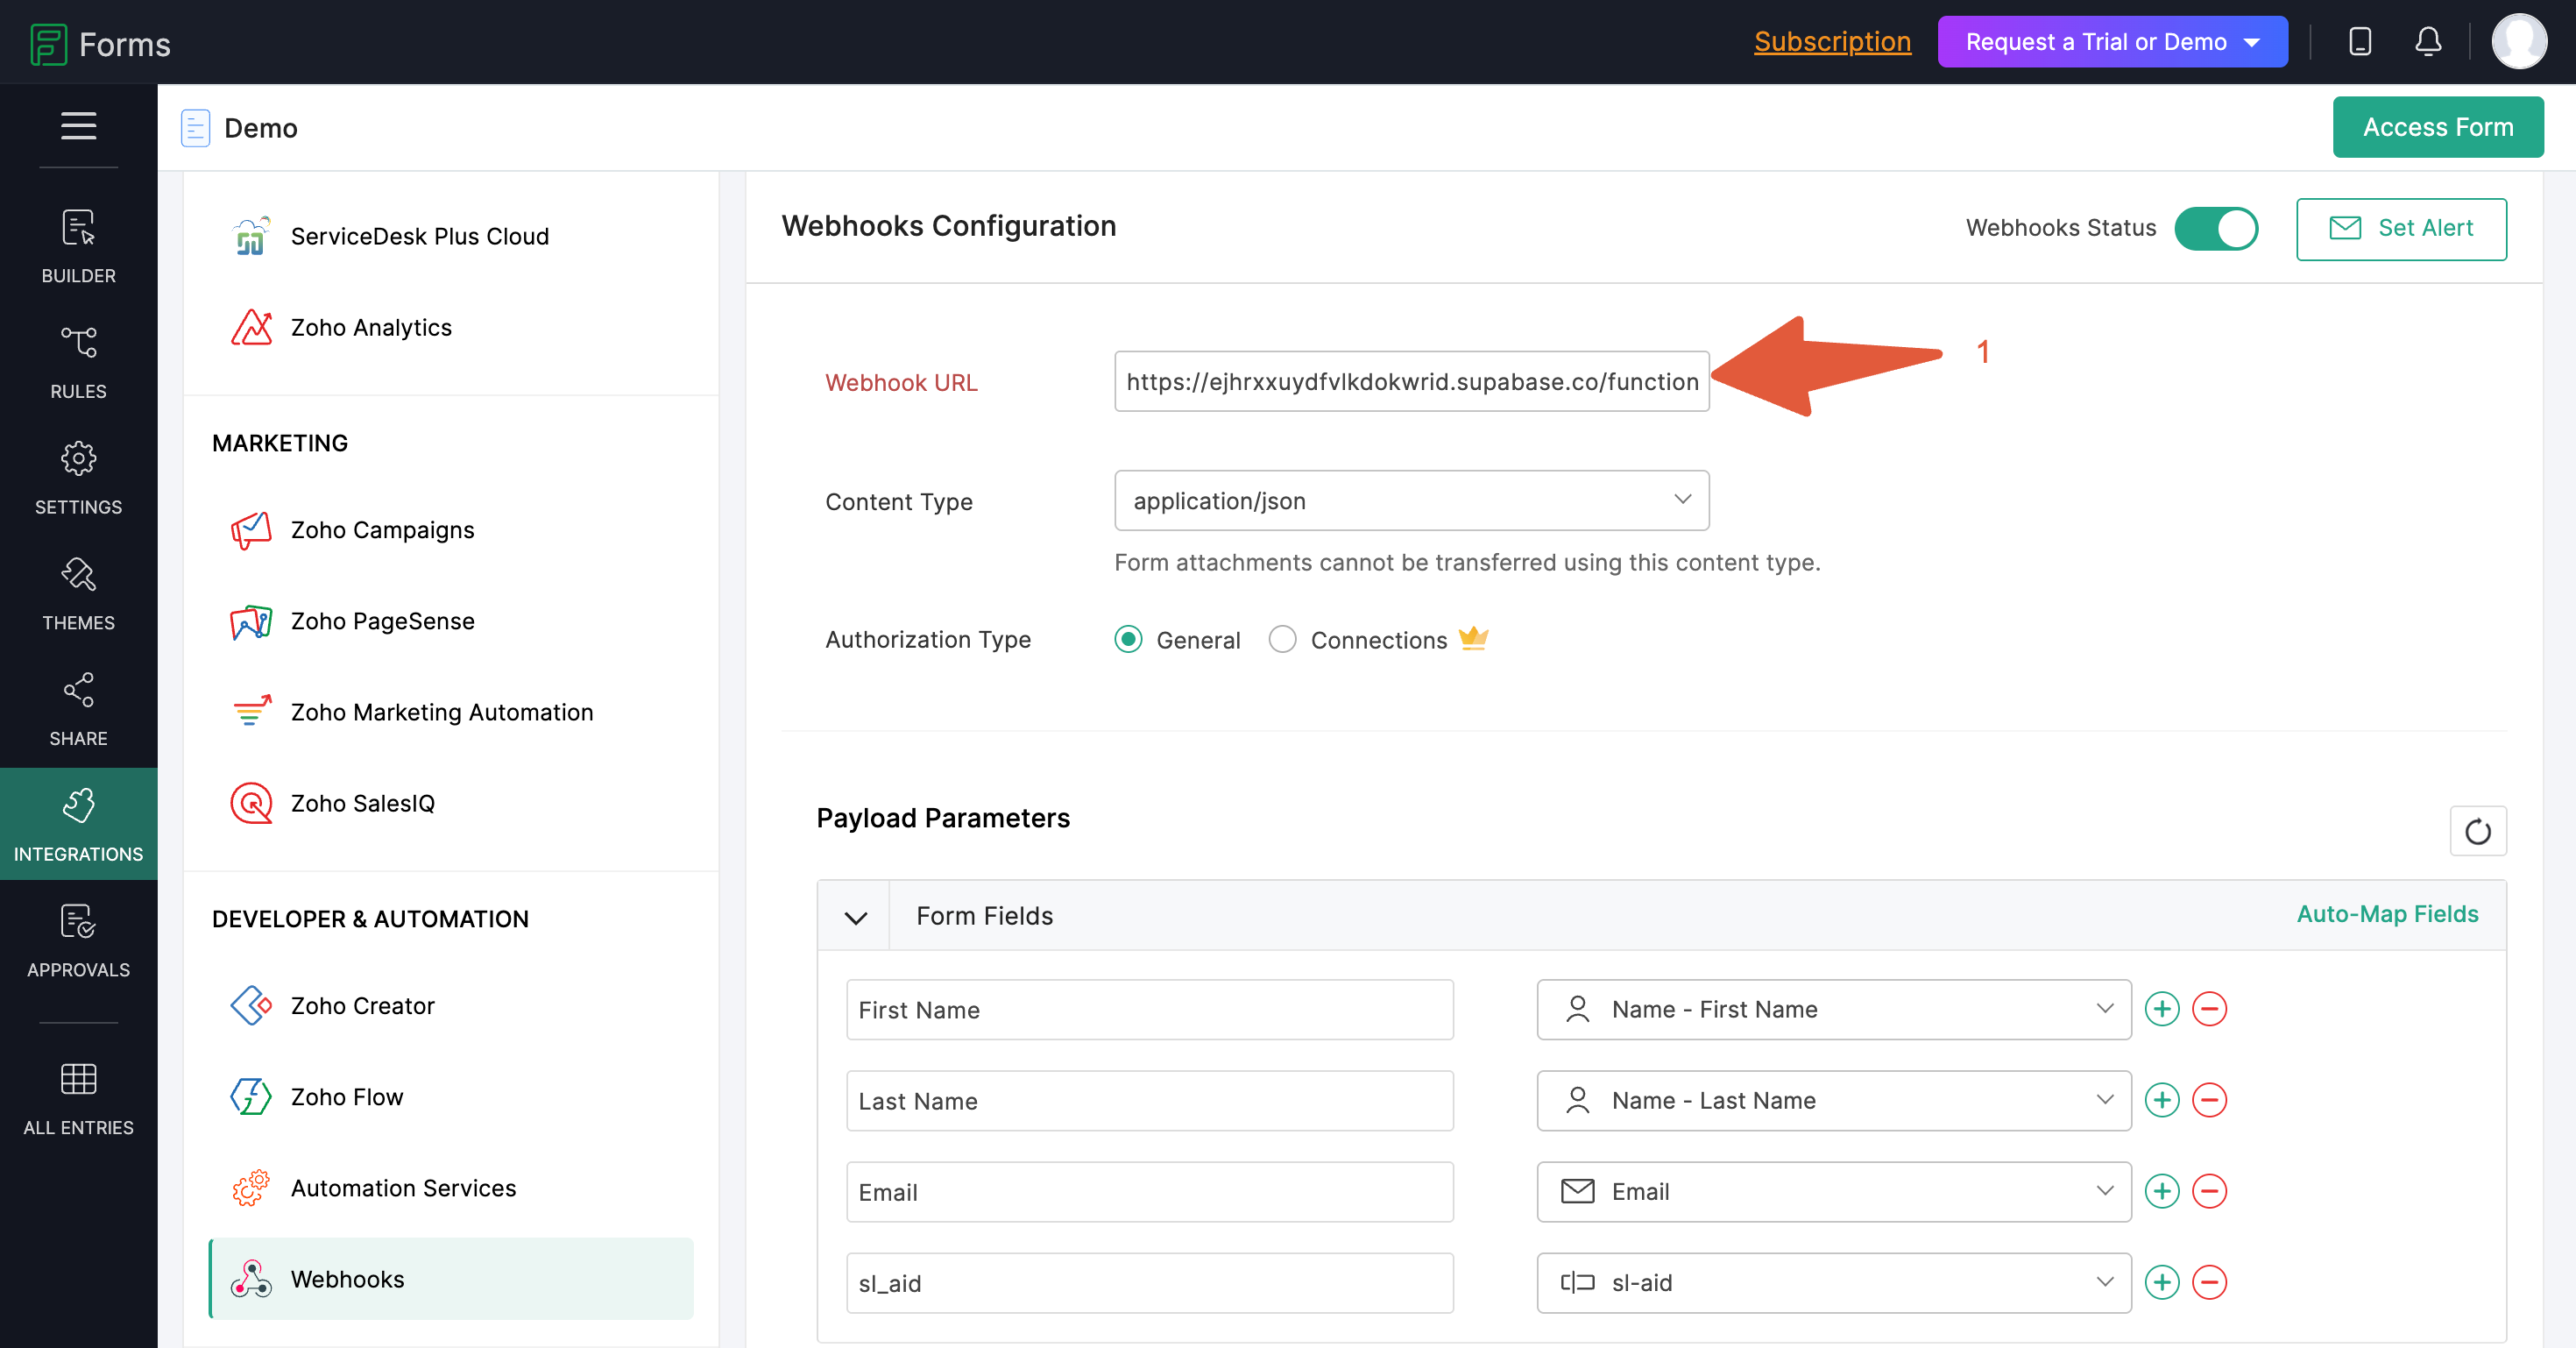Screen dimensions: 2576x1348
Task: Select Automation Services integration
Action: coord(450,1187)
